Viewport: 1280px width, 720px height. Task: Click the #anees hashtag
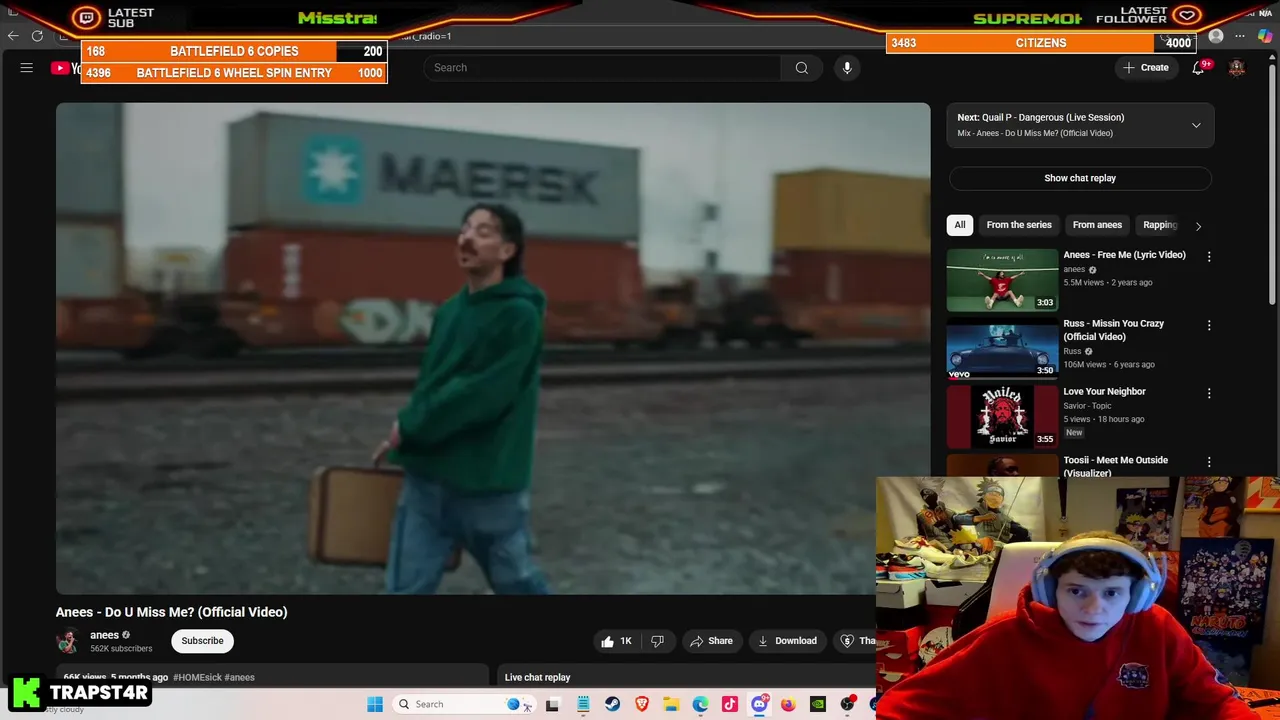tap(240, 677)
